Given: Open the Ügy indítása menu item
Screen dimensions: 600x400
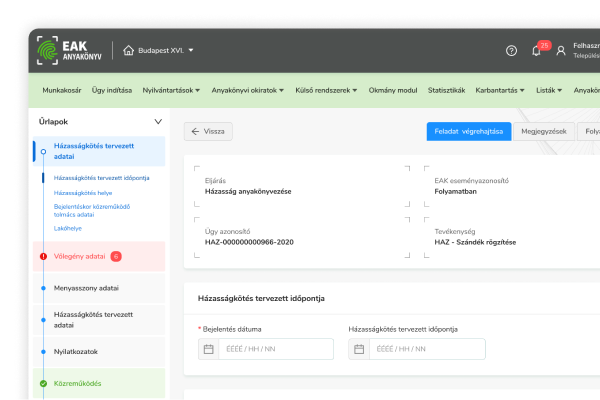Looking at the screenshot, I should click(112, 90).
